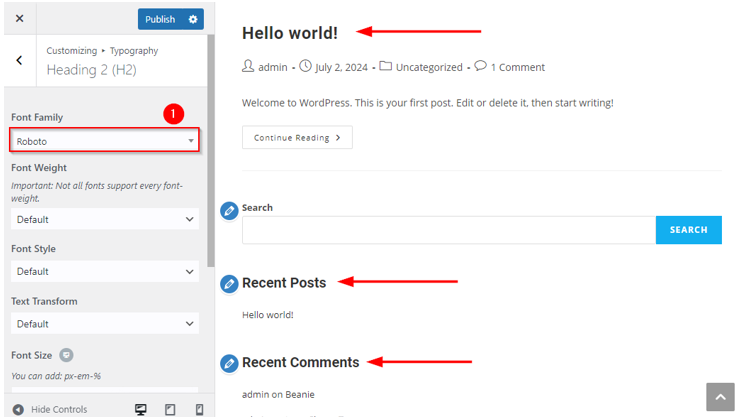Screen dimensions: 747x417
Task: Click the Publish button
Action: click(160, 19)
